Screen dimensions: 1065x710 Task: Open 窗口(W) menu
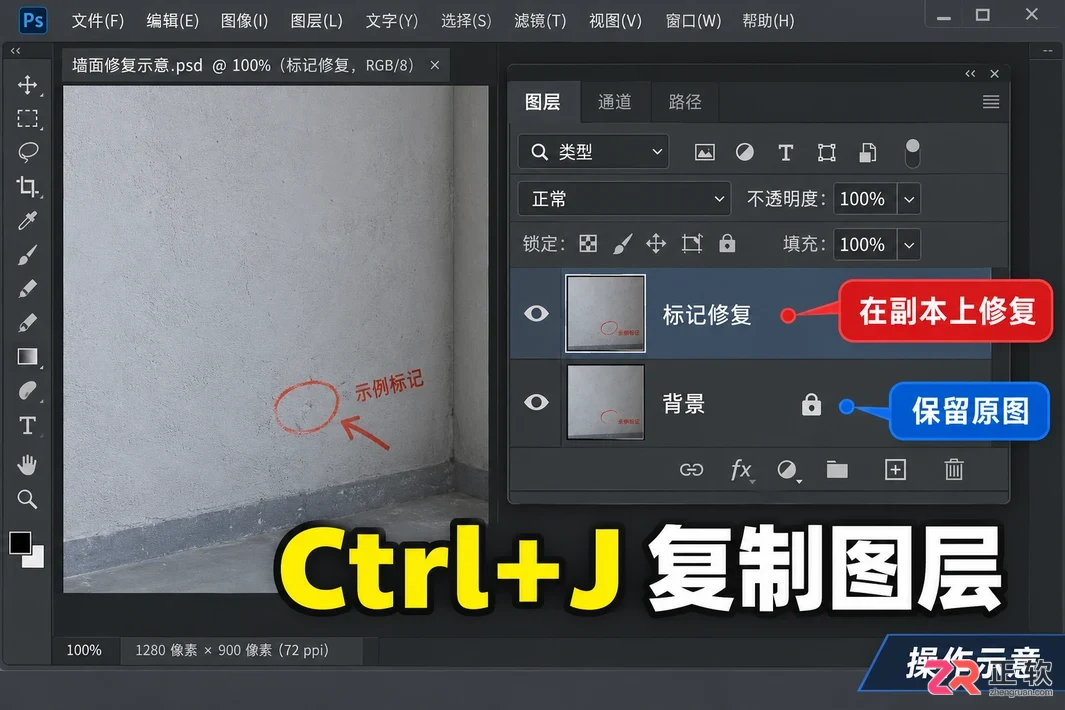click(693, 21)
